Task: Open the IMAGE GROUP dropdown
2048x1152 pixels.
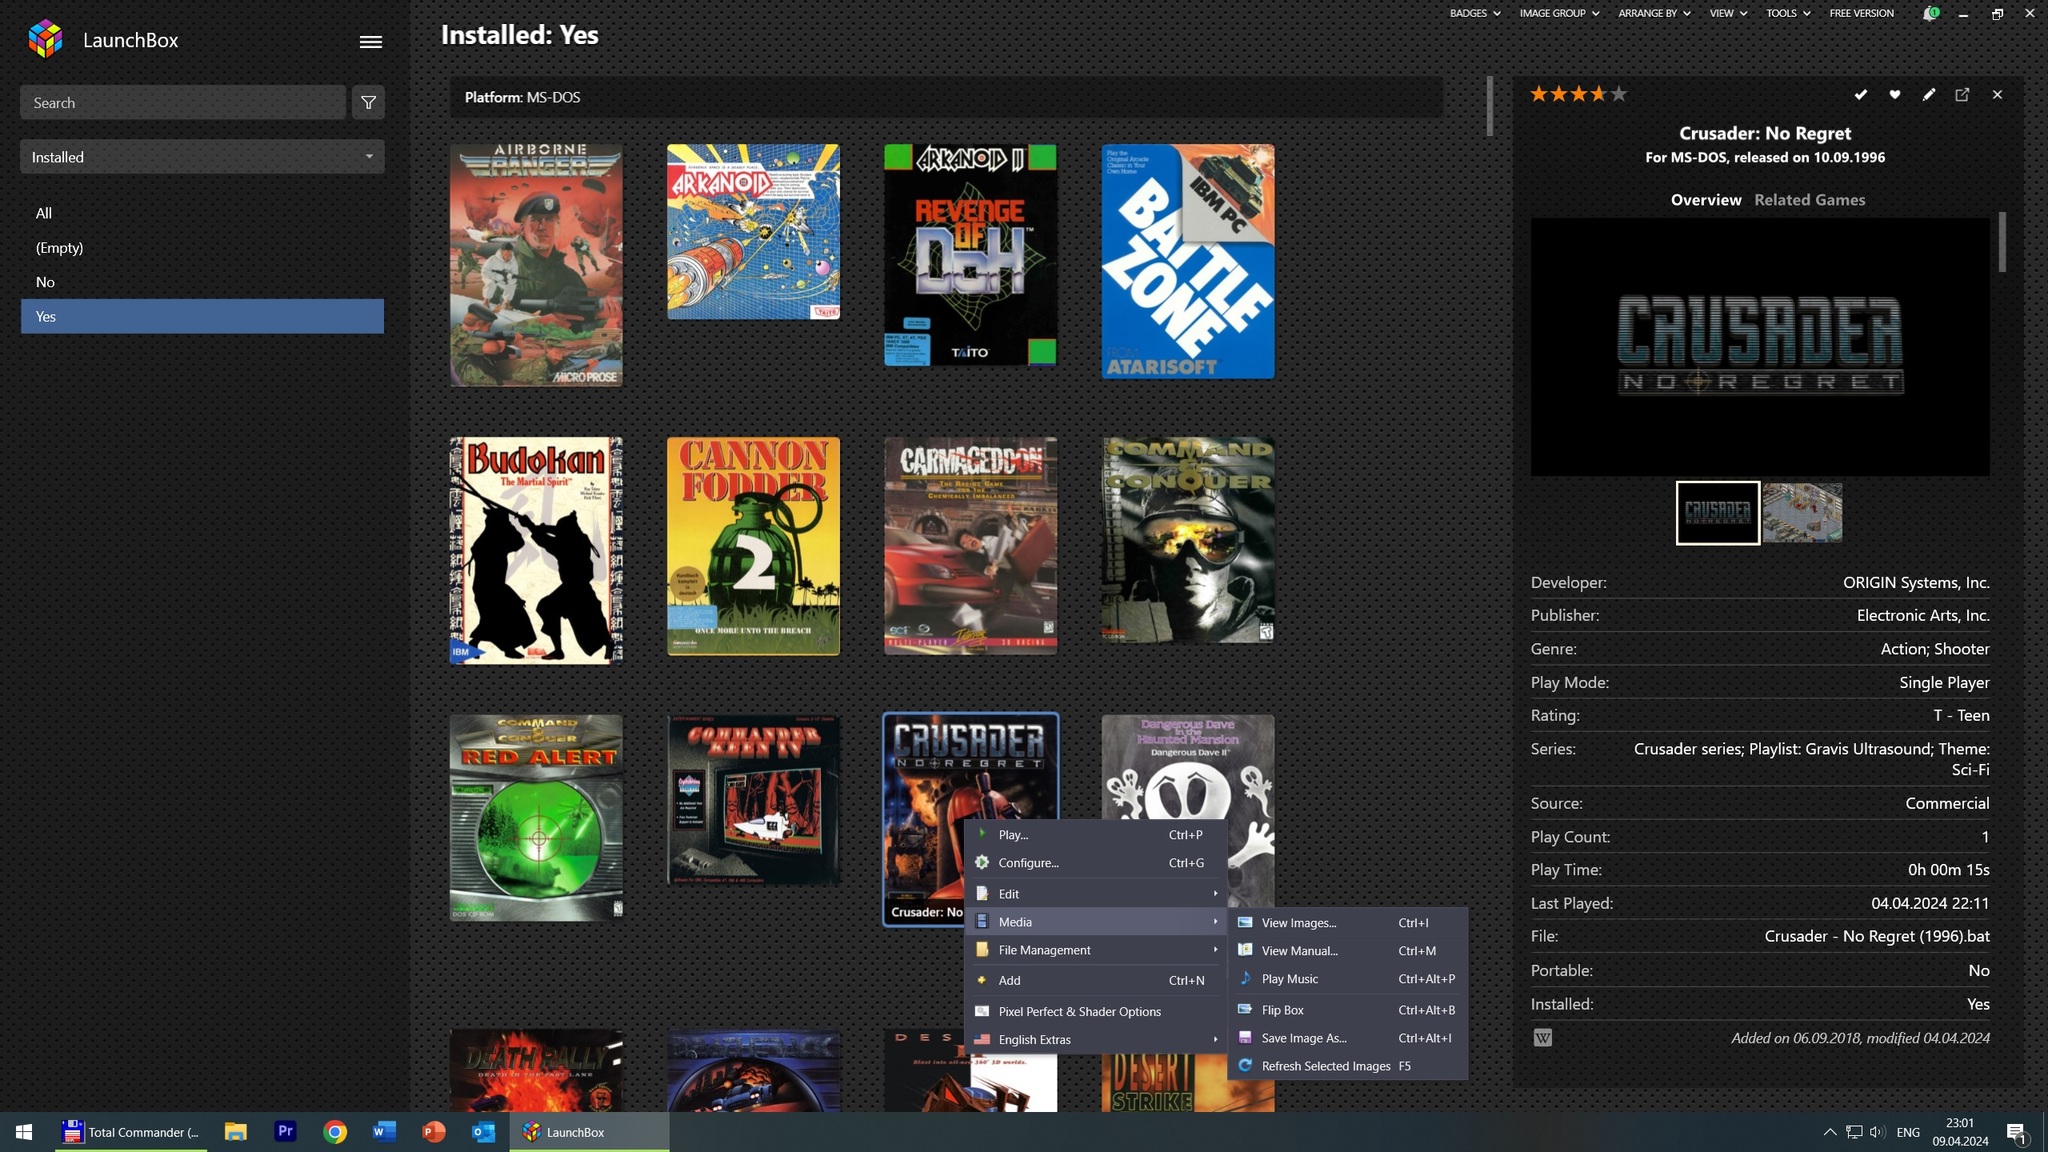Action: [x=1559, y=13]
